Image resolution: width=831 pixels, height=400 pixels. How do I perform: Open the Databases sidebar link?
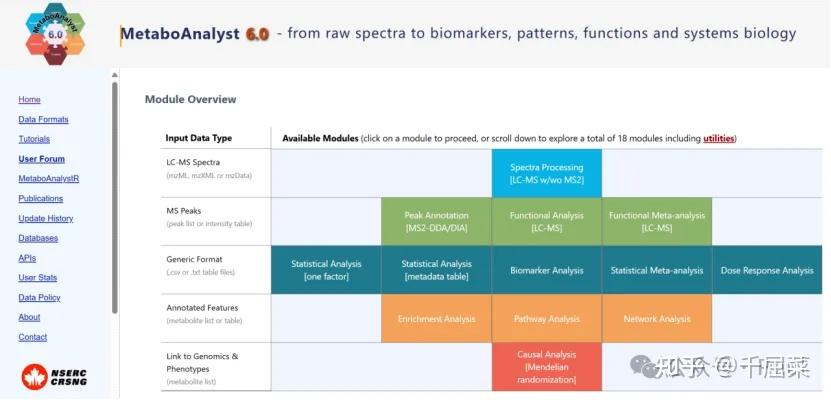point(38,238)
